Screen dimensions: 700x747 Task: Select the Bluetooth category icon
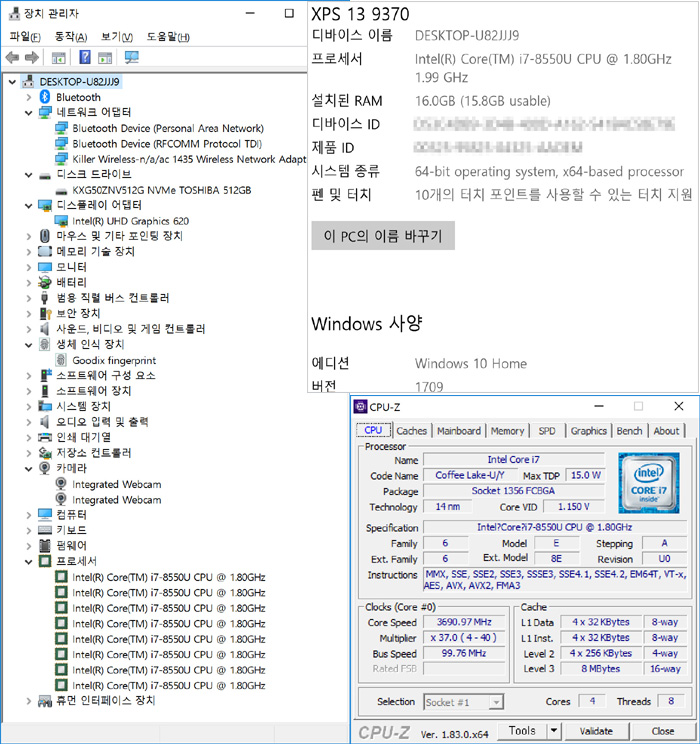[45, 97]
